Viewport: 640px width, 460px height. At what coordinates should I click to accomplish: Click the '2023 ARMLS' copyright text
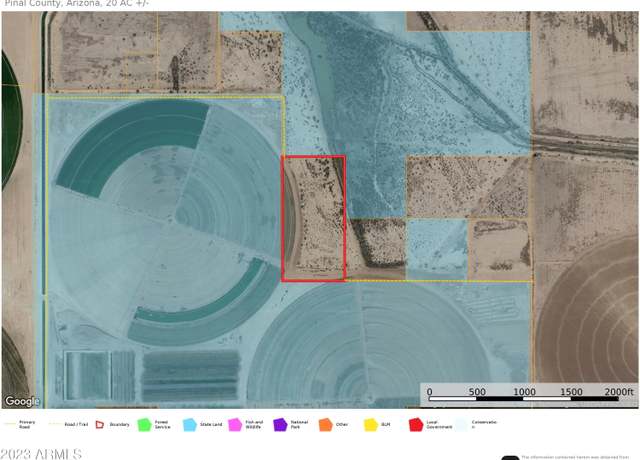point(41,454)
